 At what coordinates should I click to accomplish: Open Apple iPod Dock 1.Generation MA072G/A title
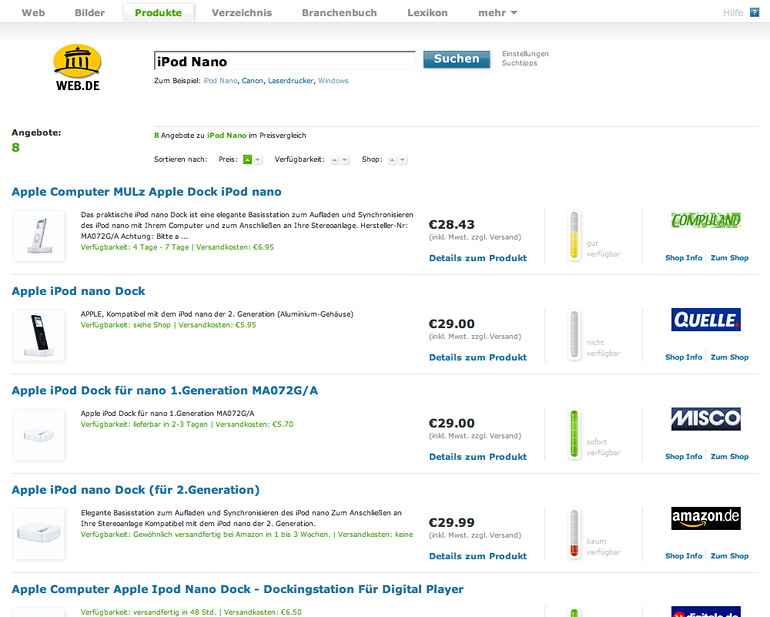tap(165, 391)
